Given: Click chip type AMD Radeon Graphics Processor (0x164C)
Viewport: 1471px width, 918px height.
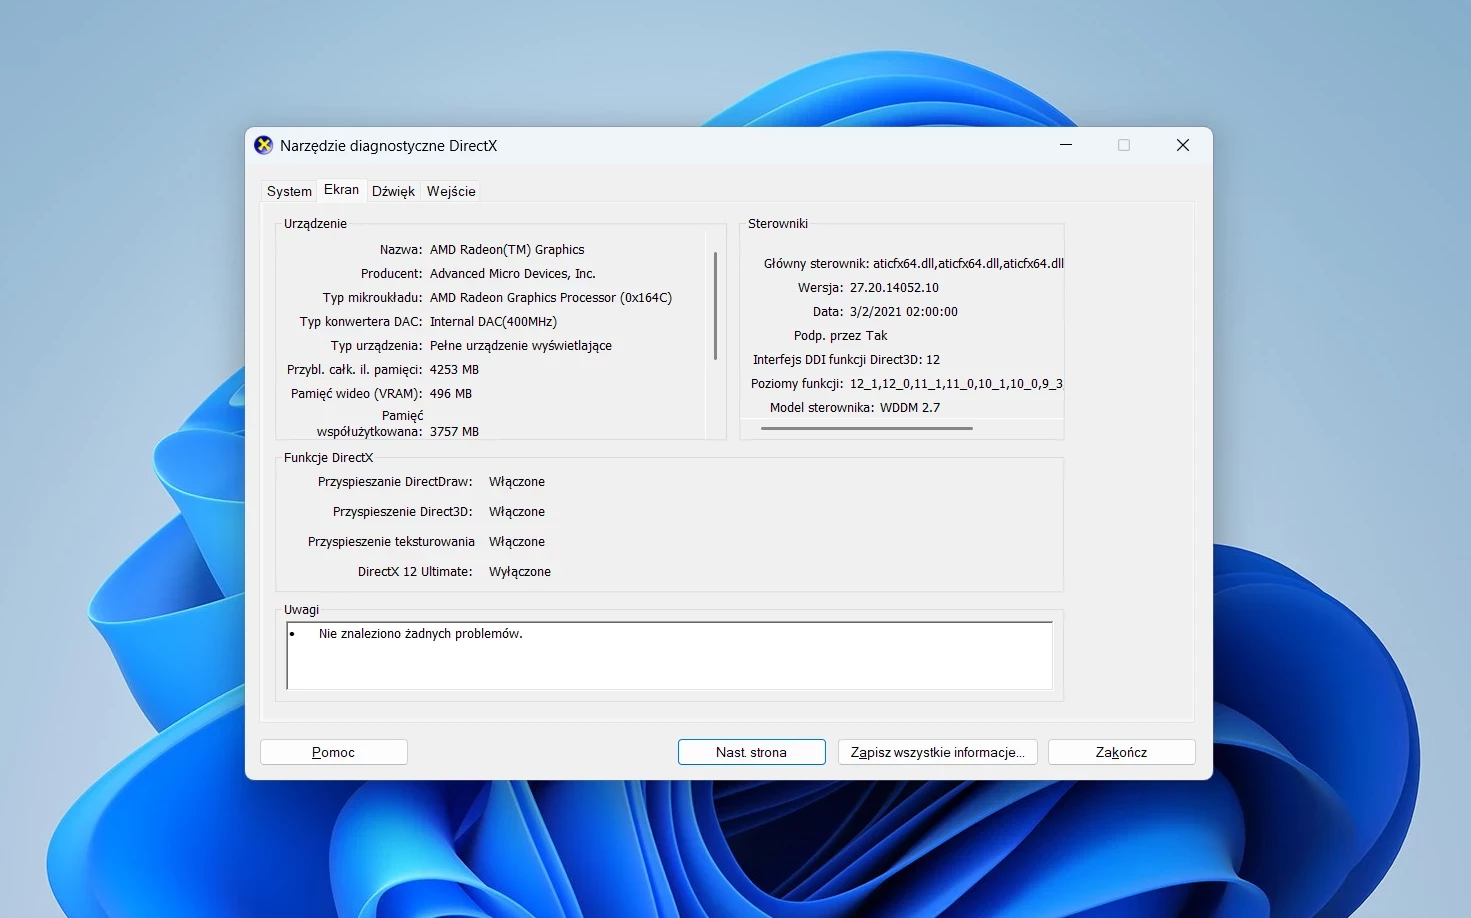Looking at the screenshot, I should (x=551, y=298).
